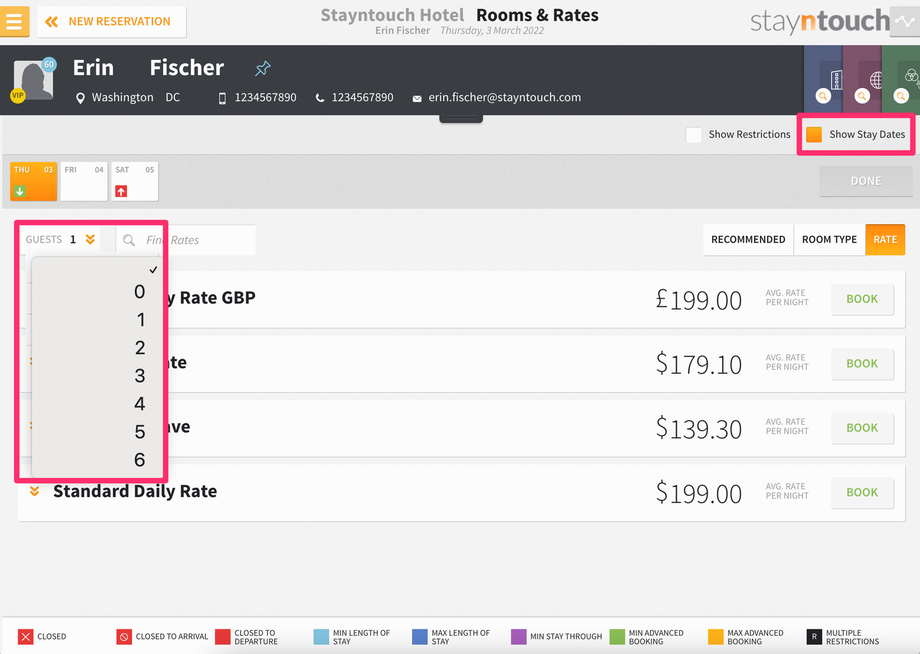Toggle Show Stay Dates checkbox
The image size is (920, 654).
[x=814, y=134]
